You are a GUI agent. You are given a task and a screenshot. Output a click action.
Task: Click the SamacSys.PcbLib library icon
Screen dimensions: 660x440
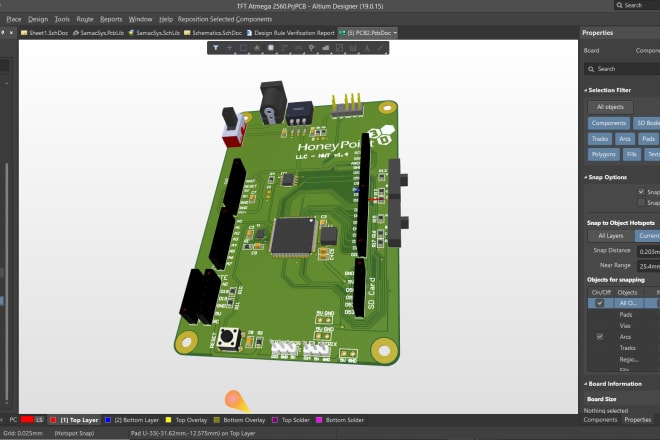[76, 32]
